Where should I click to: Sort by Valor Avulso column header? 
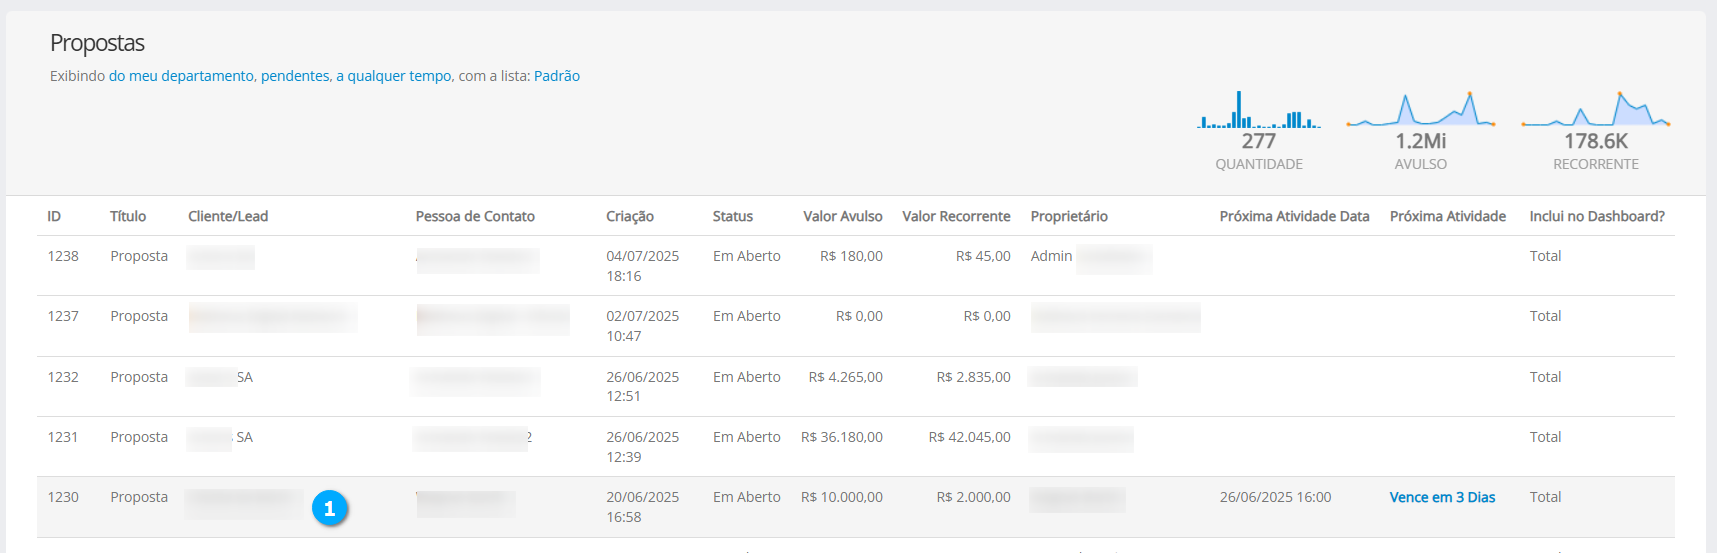coord(842,216)
